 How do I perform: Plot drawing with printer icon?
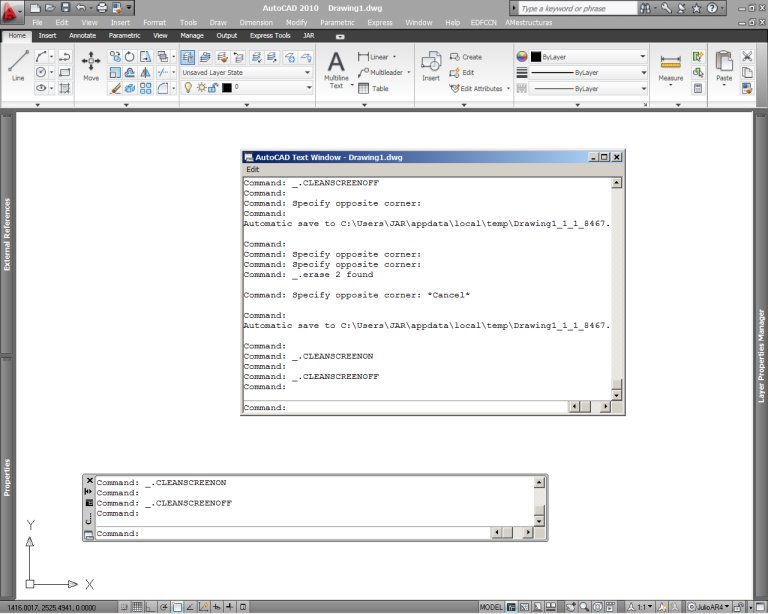pyautogui.click(x=101, y=7)
